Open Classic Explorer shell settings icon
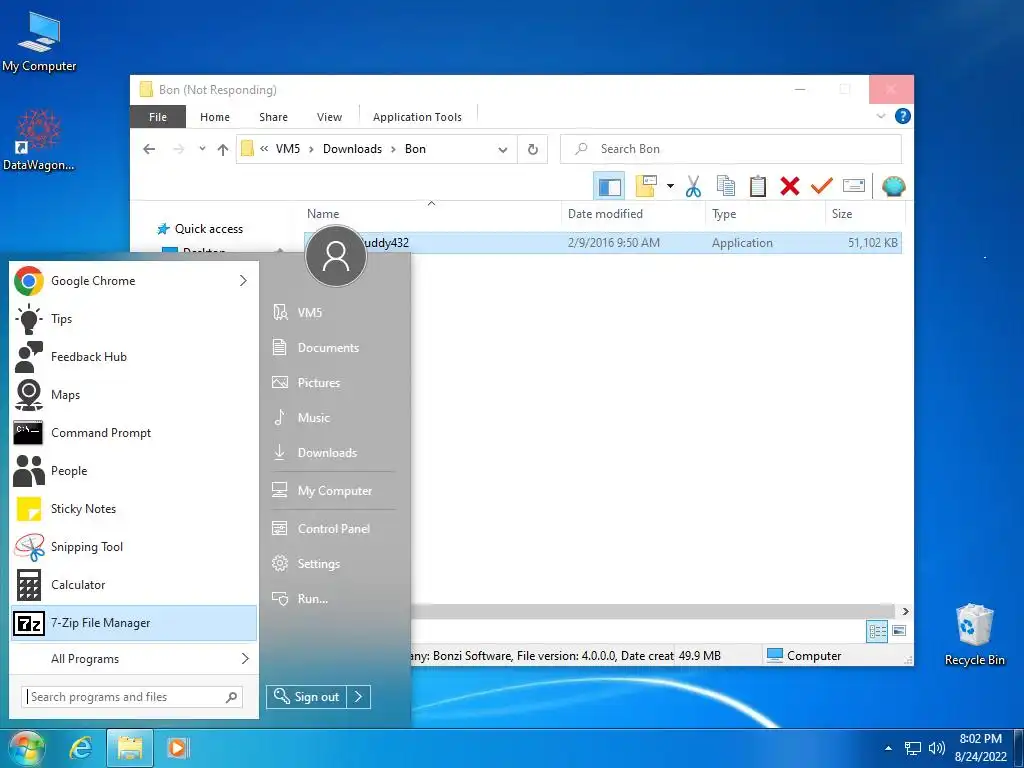Screen dimensions: 1024x768 tap(893, 187)
